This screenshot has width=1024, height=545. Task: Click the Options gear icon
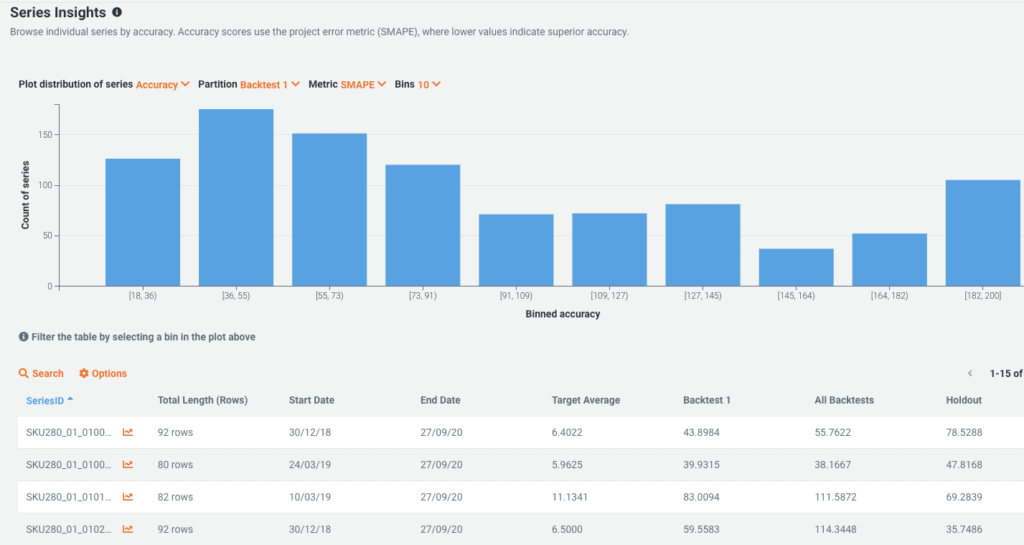84,374
